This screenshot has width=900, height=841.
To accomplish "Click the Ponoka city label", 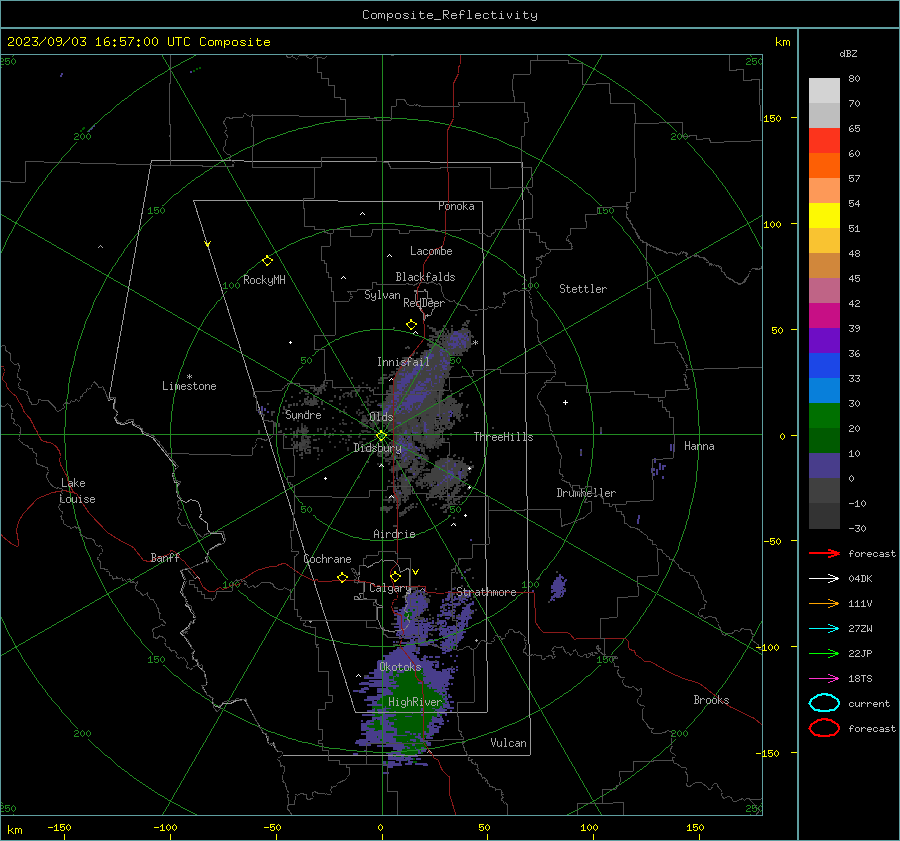I will pos(456,206).
